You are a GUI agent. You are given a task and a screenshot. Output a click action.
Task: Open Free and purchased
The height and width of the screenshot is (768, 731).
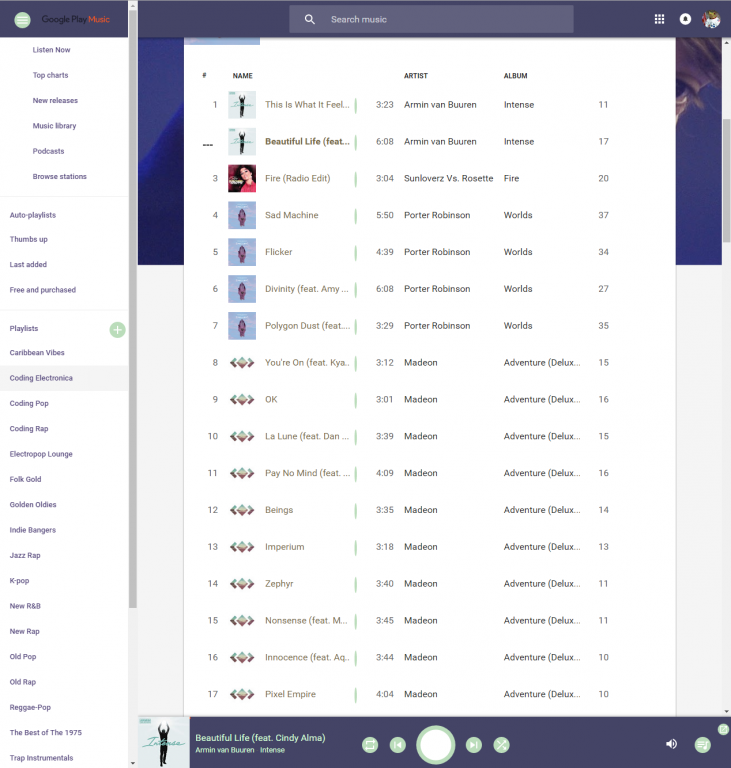tap(43, 290)
